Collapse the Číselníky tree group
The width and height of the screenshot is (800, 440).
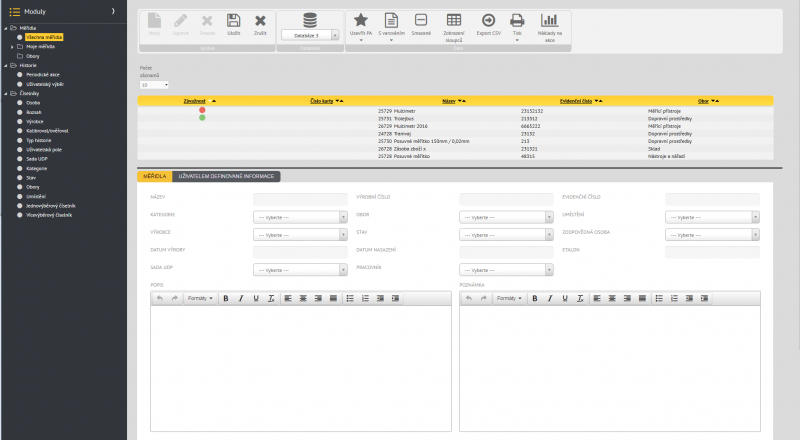click(x=6, y=93)
